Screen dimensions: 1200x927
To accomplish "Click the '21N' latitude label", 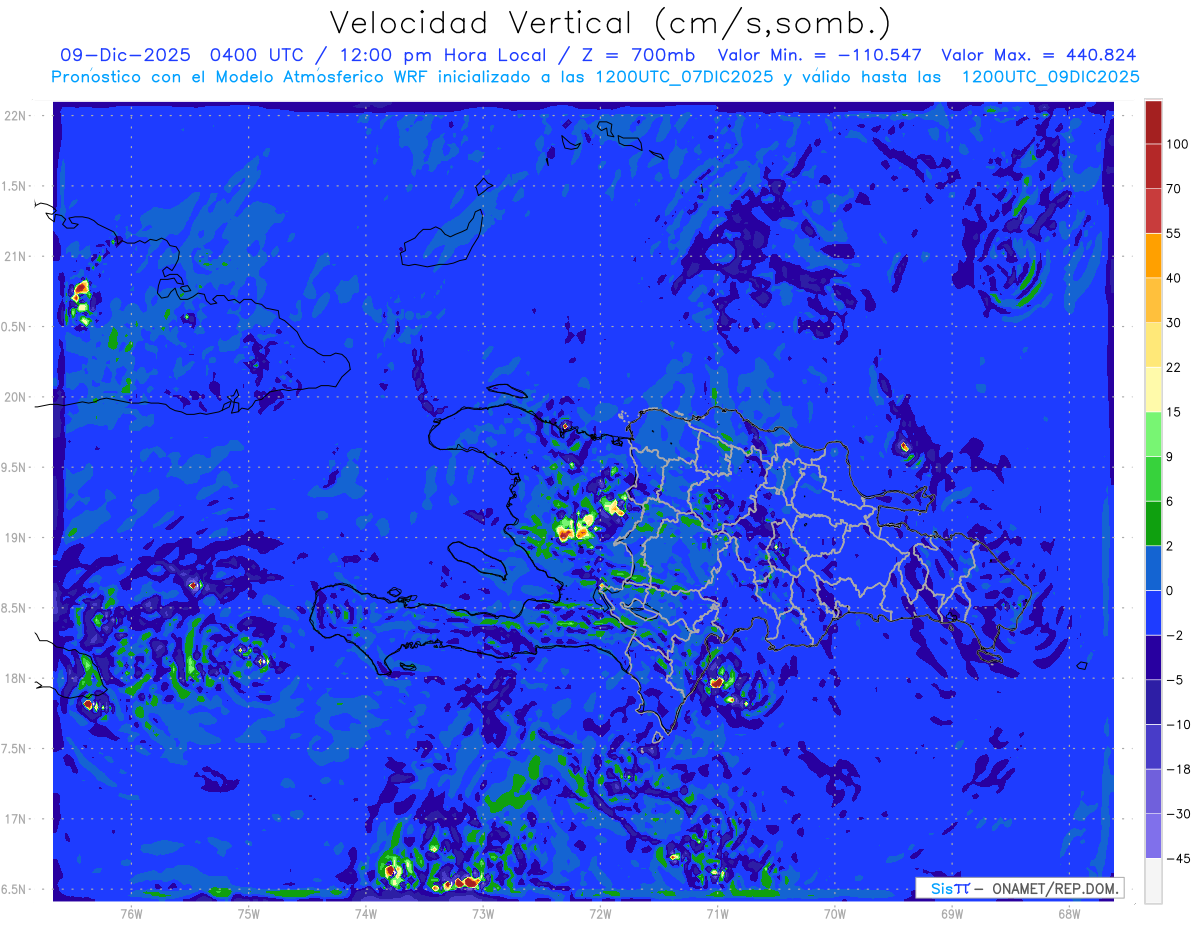I will [x=16, y=256].
